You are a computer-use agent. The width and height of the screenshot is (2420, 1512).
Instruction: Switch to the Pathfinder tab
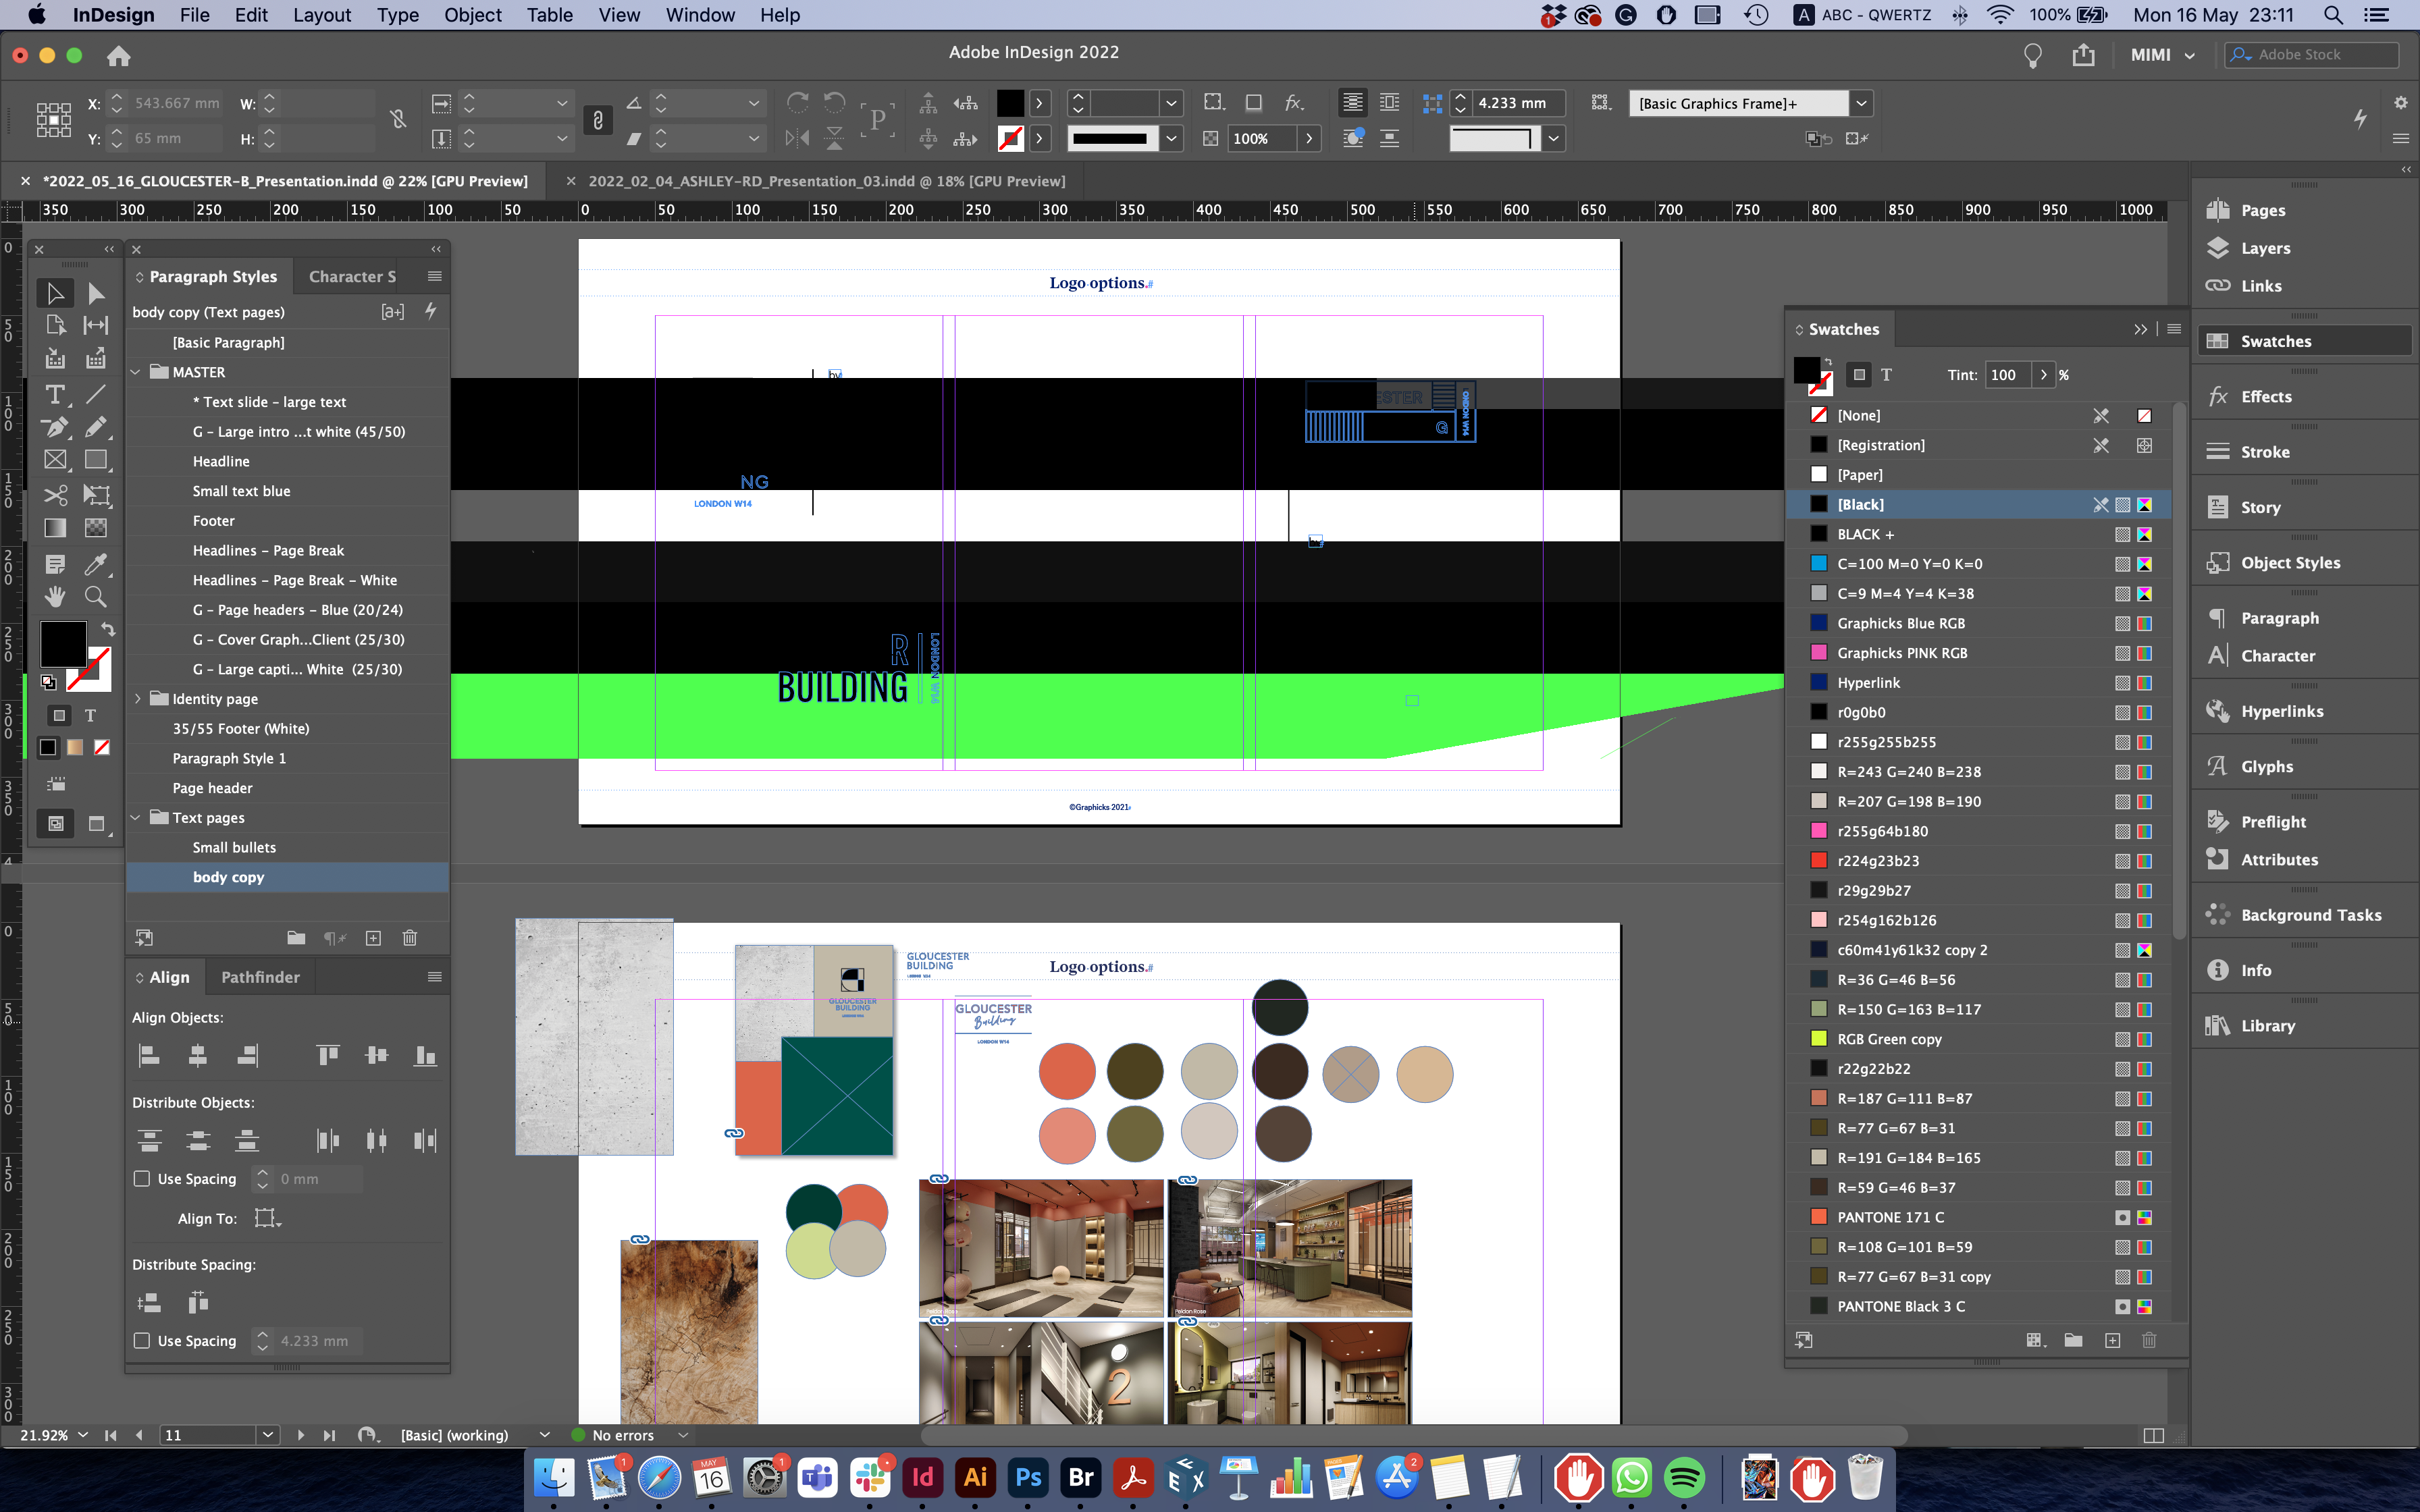pos(260,977)
